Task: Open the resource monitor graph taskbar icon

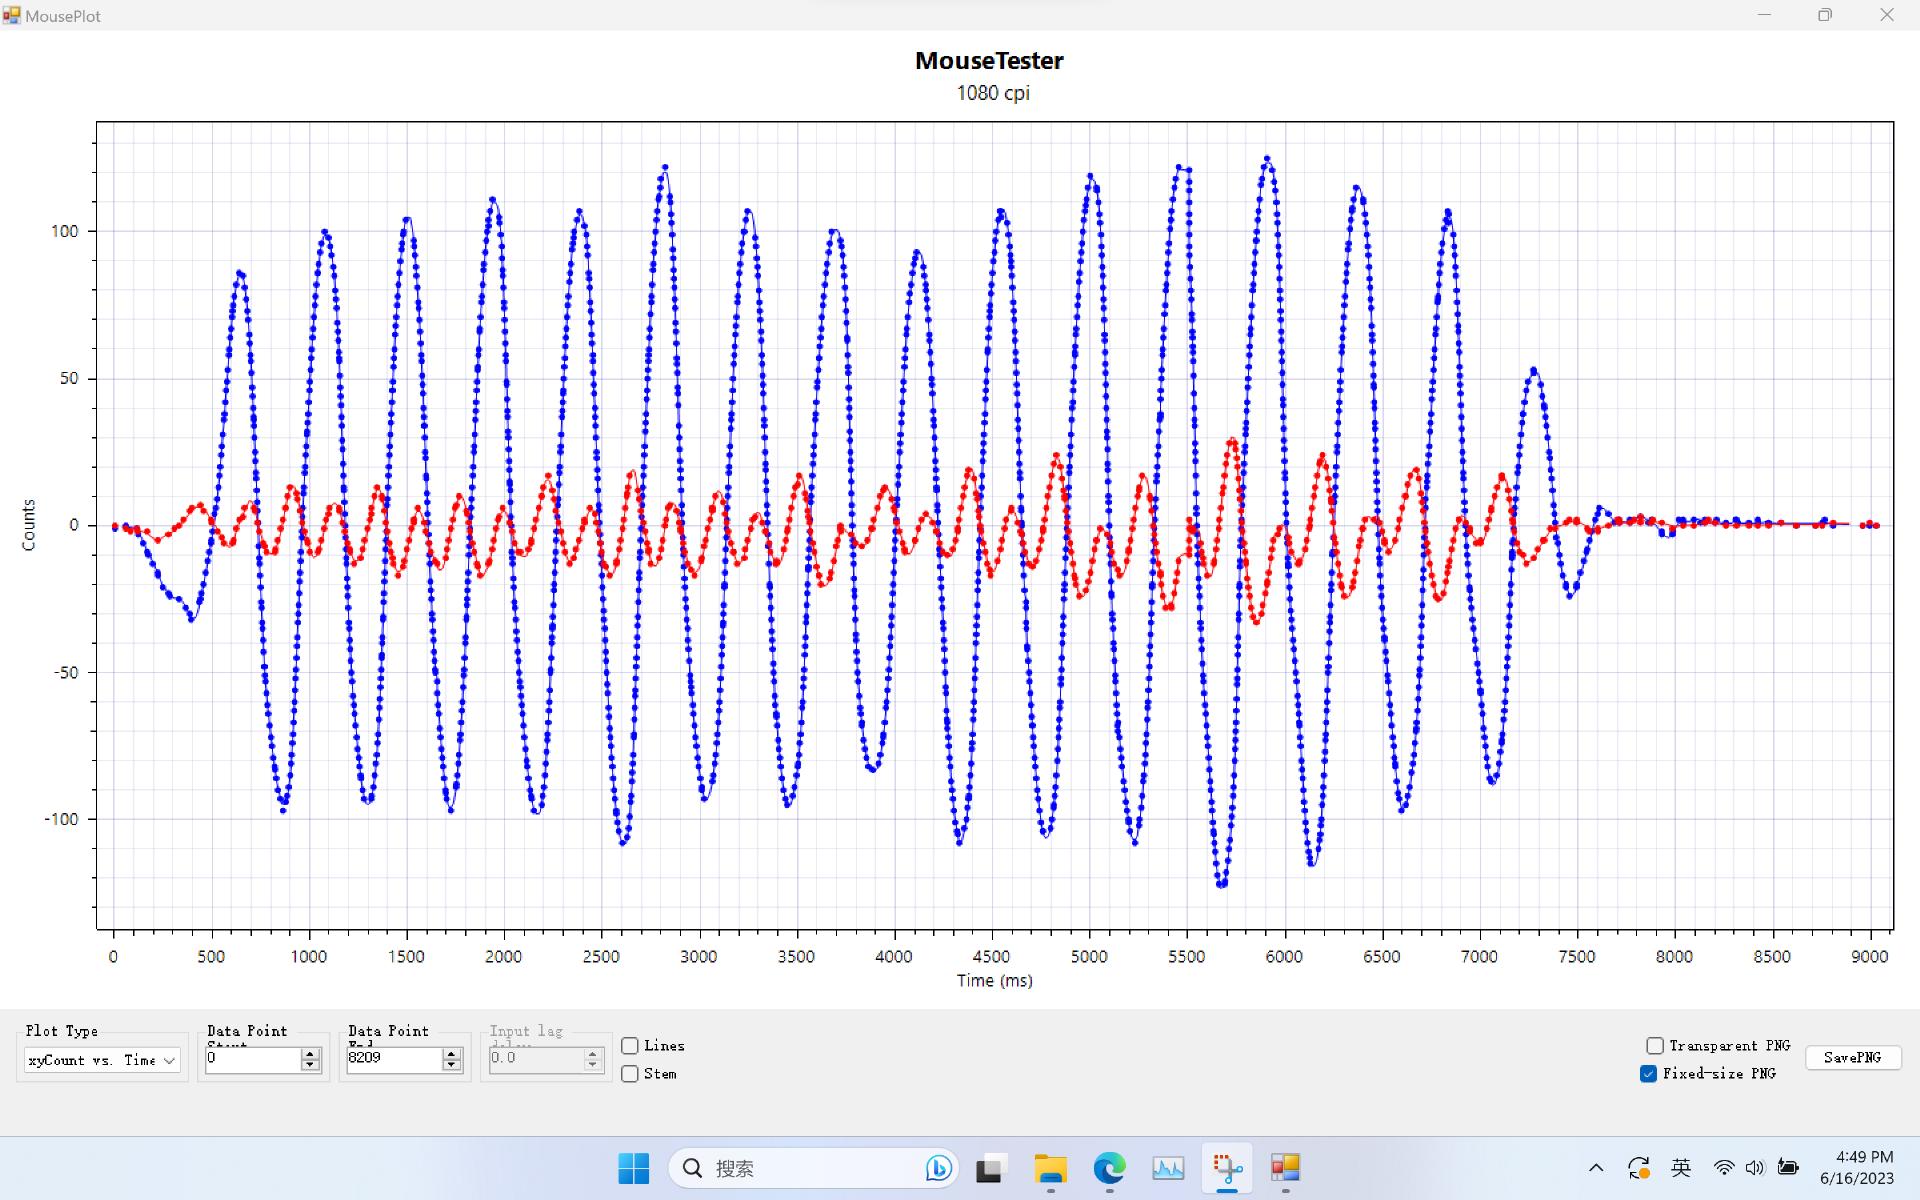Action: 1168,1168
